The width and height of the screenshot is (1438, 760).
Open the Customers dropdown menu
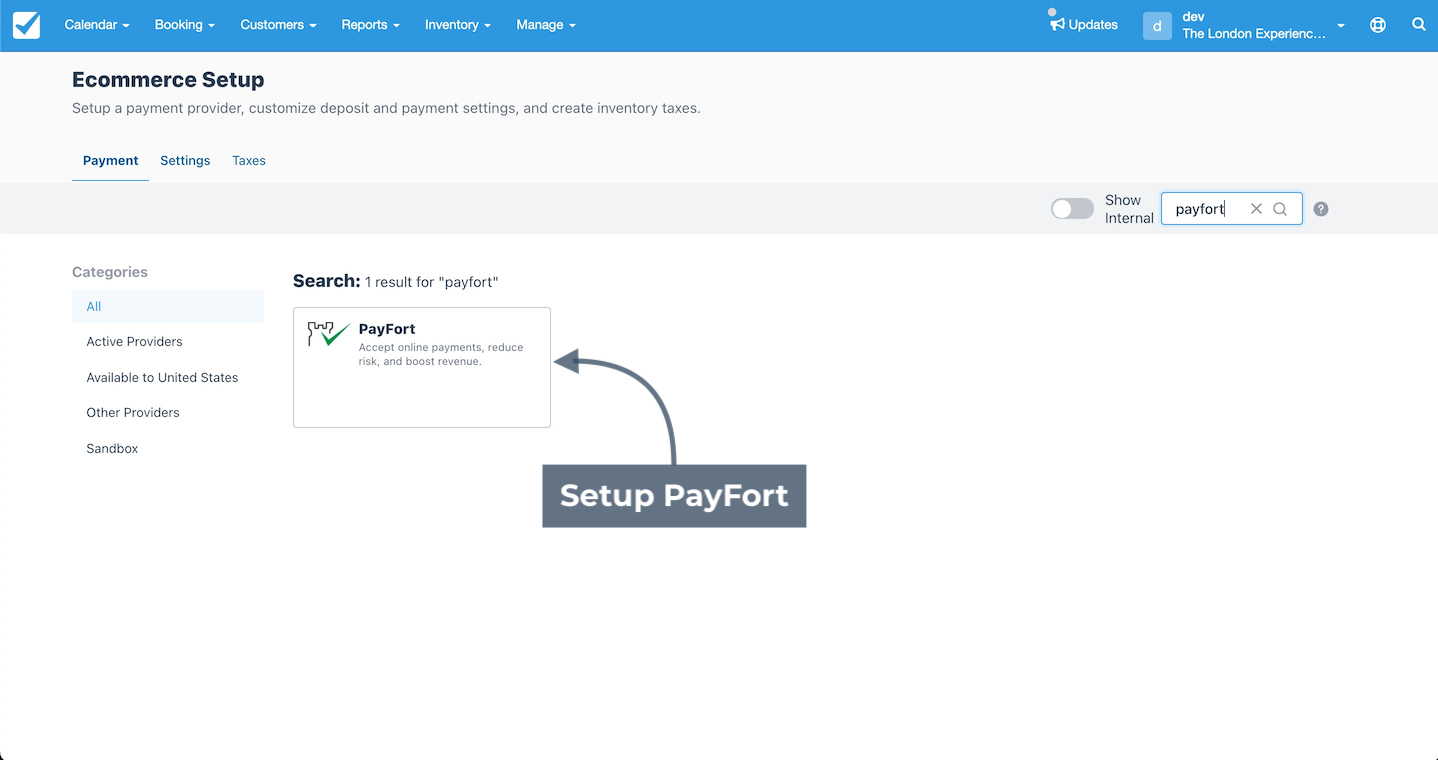point(278,25)
